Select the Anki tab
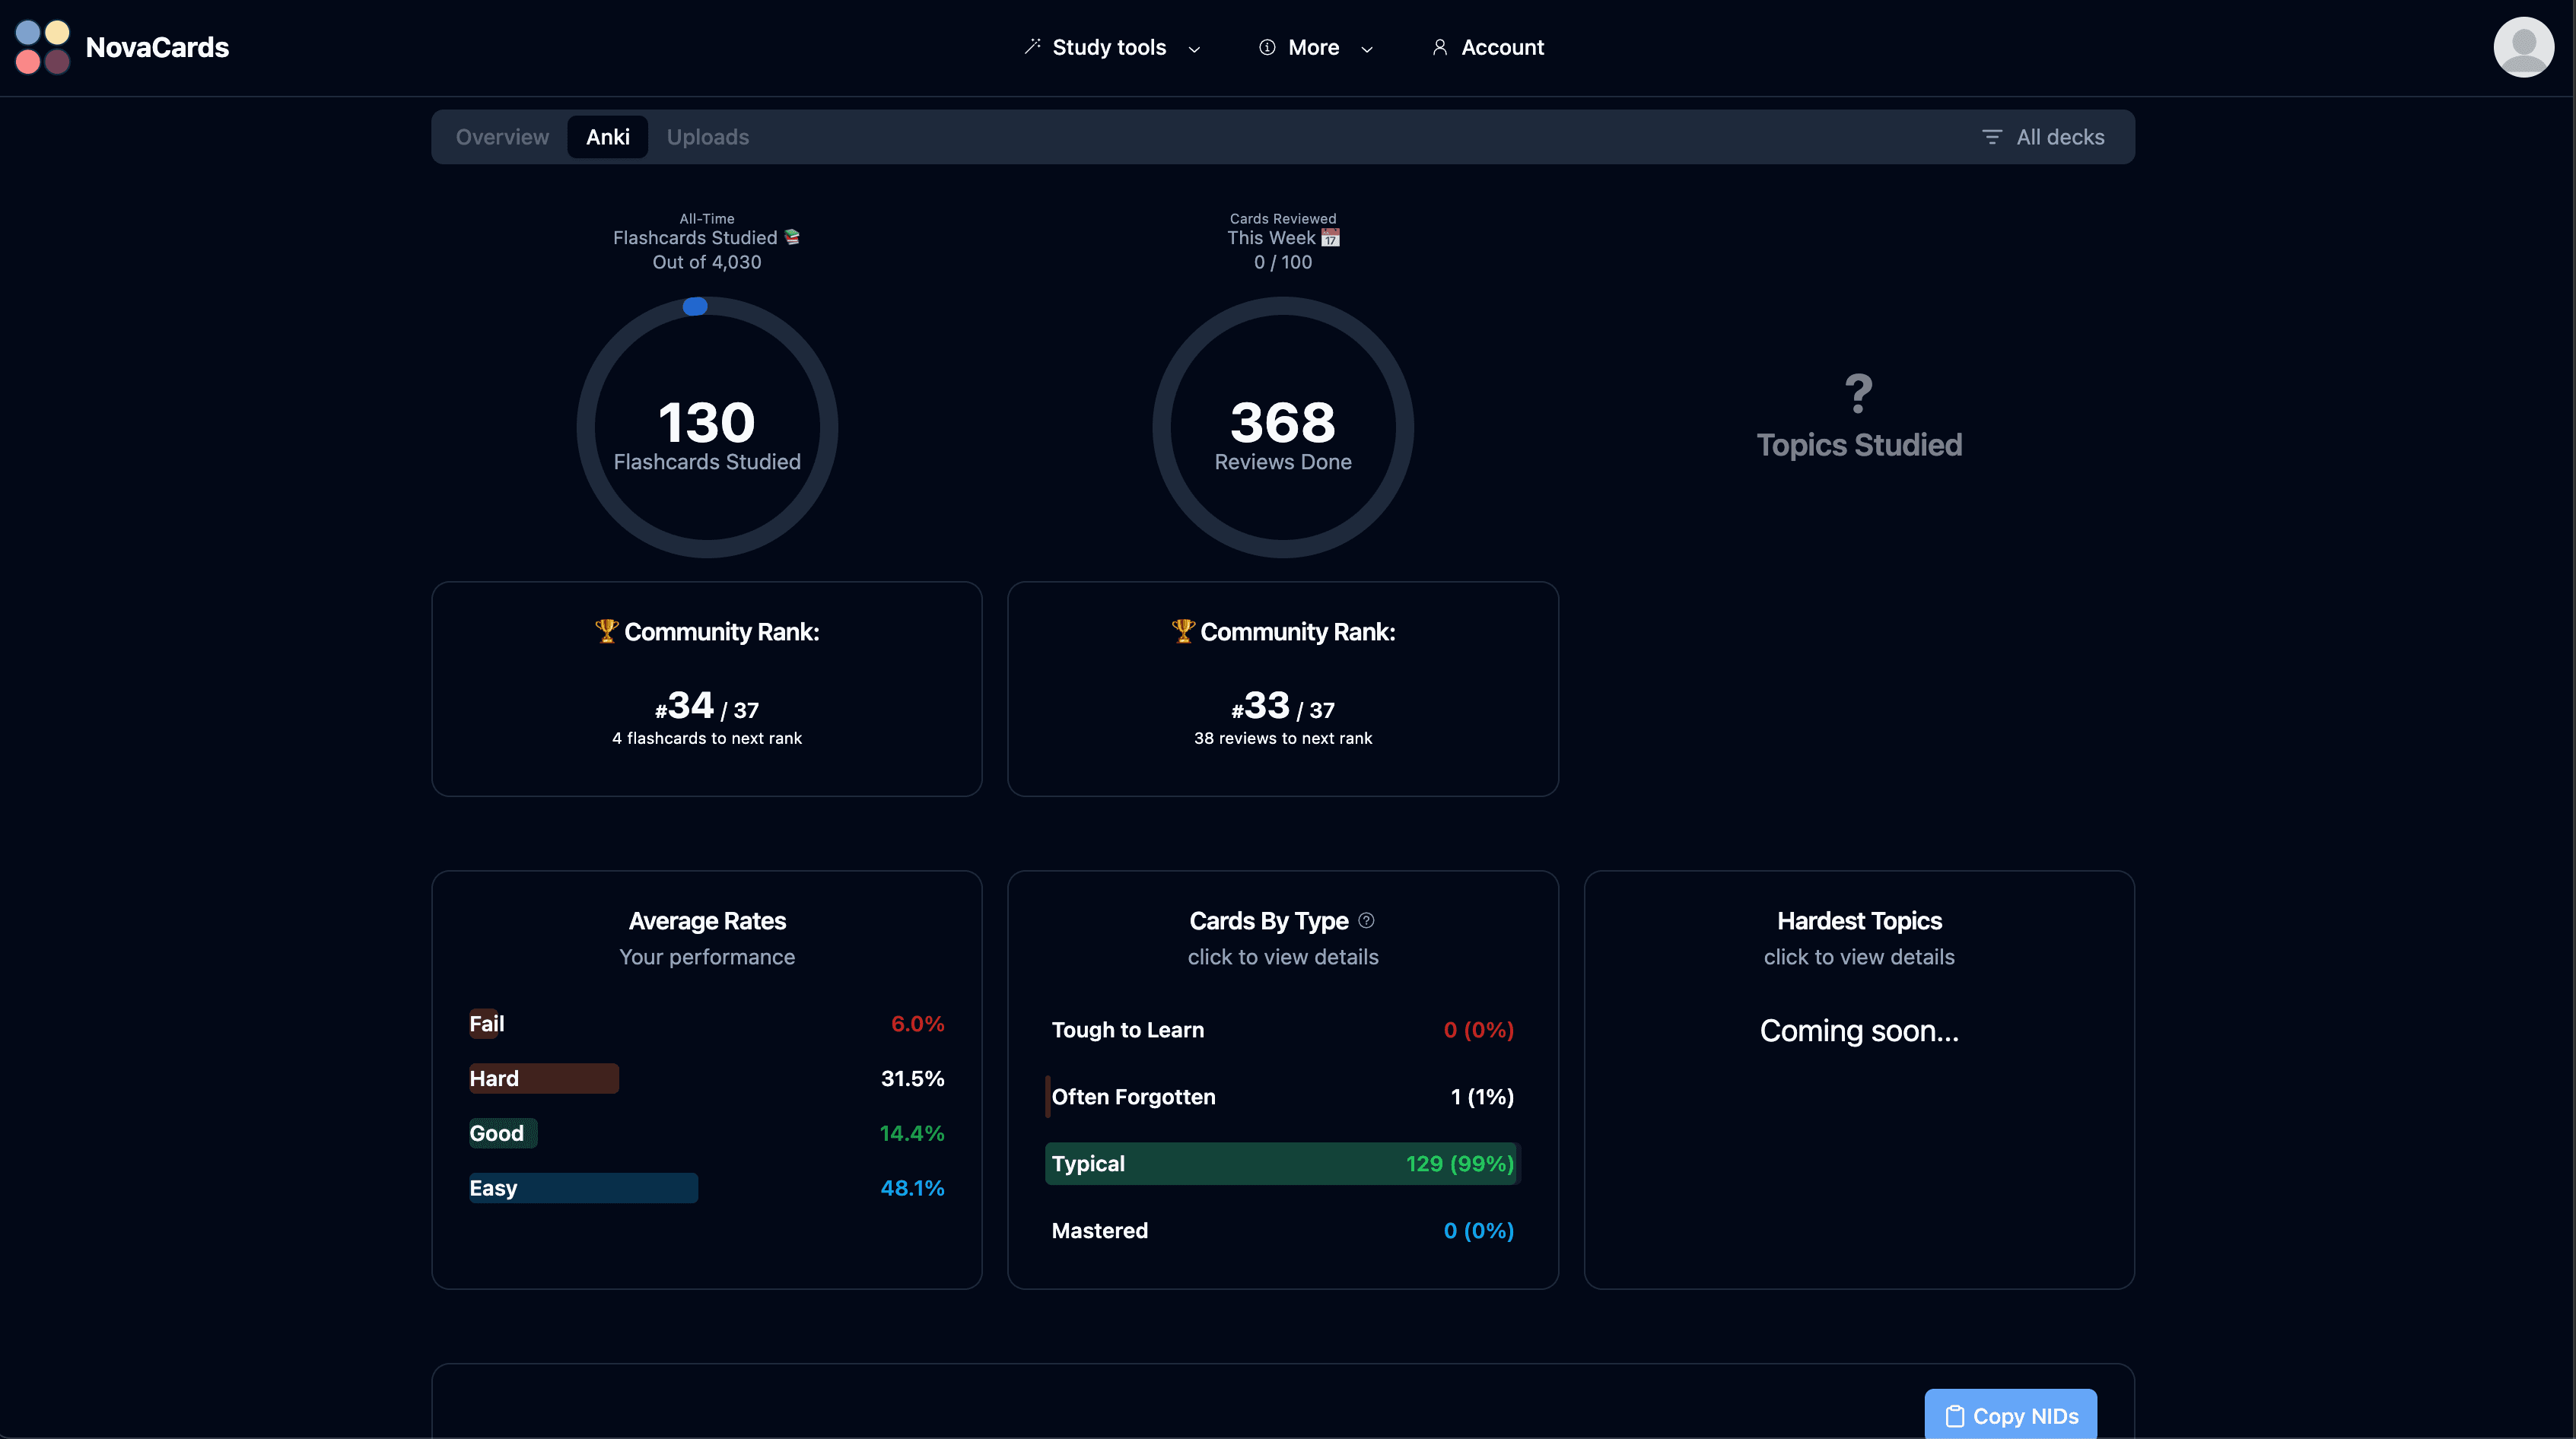This screenshot has height=1439, width=2576. 607,136
